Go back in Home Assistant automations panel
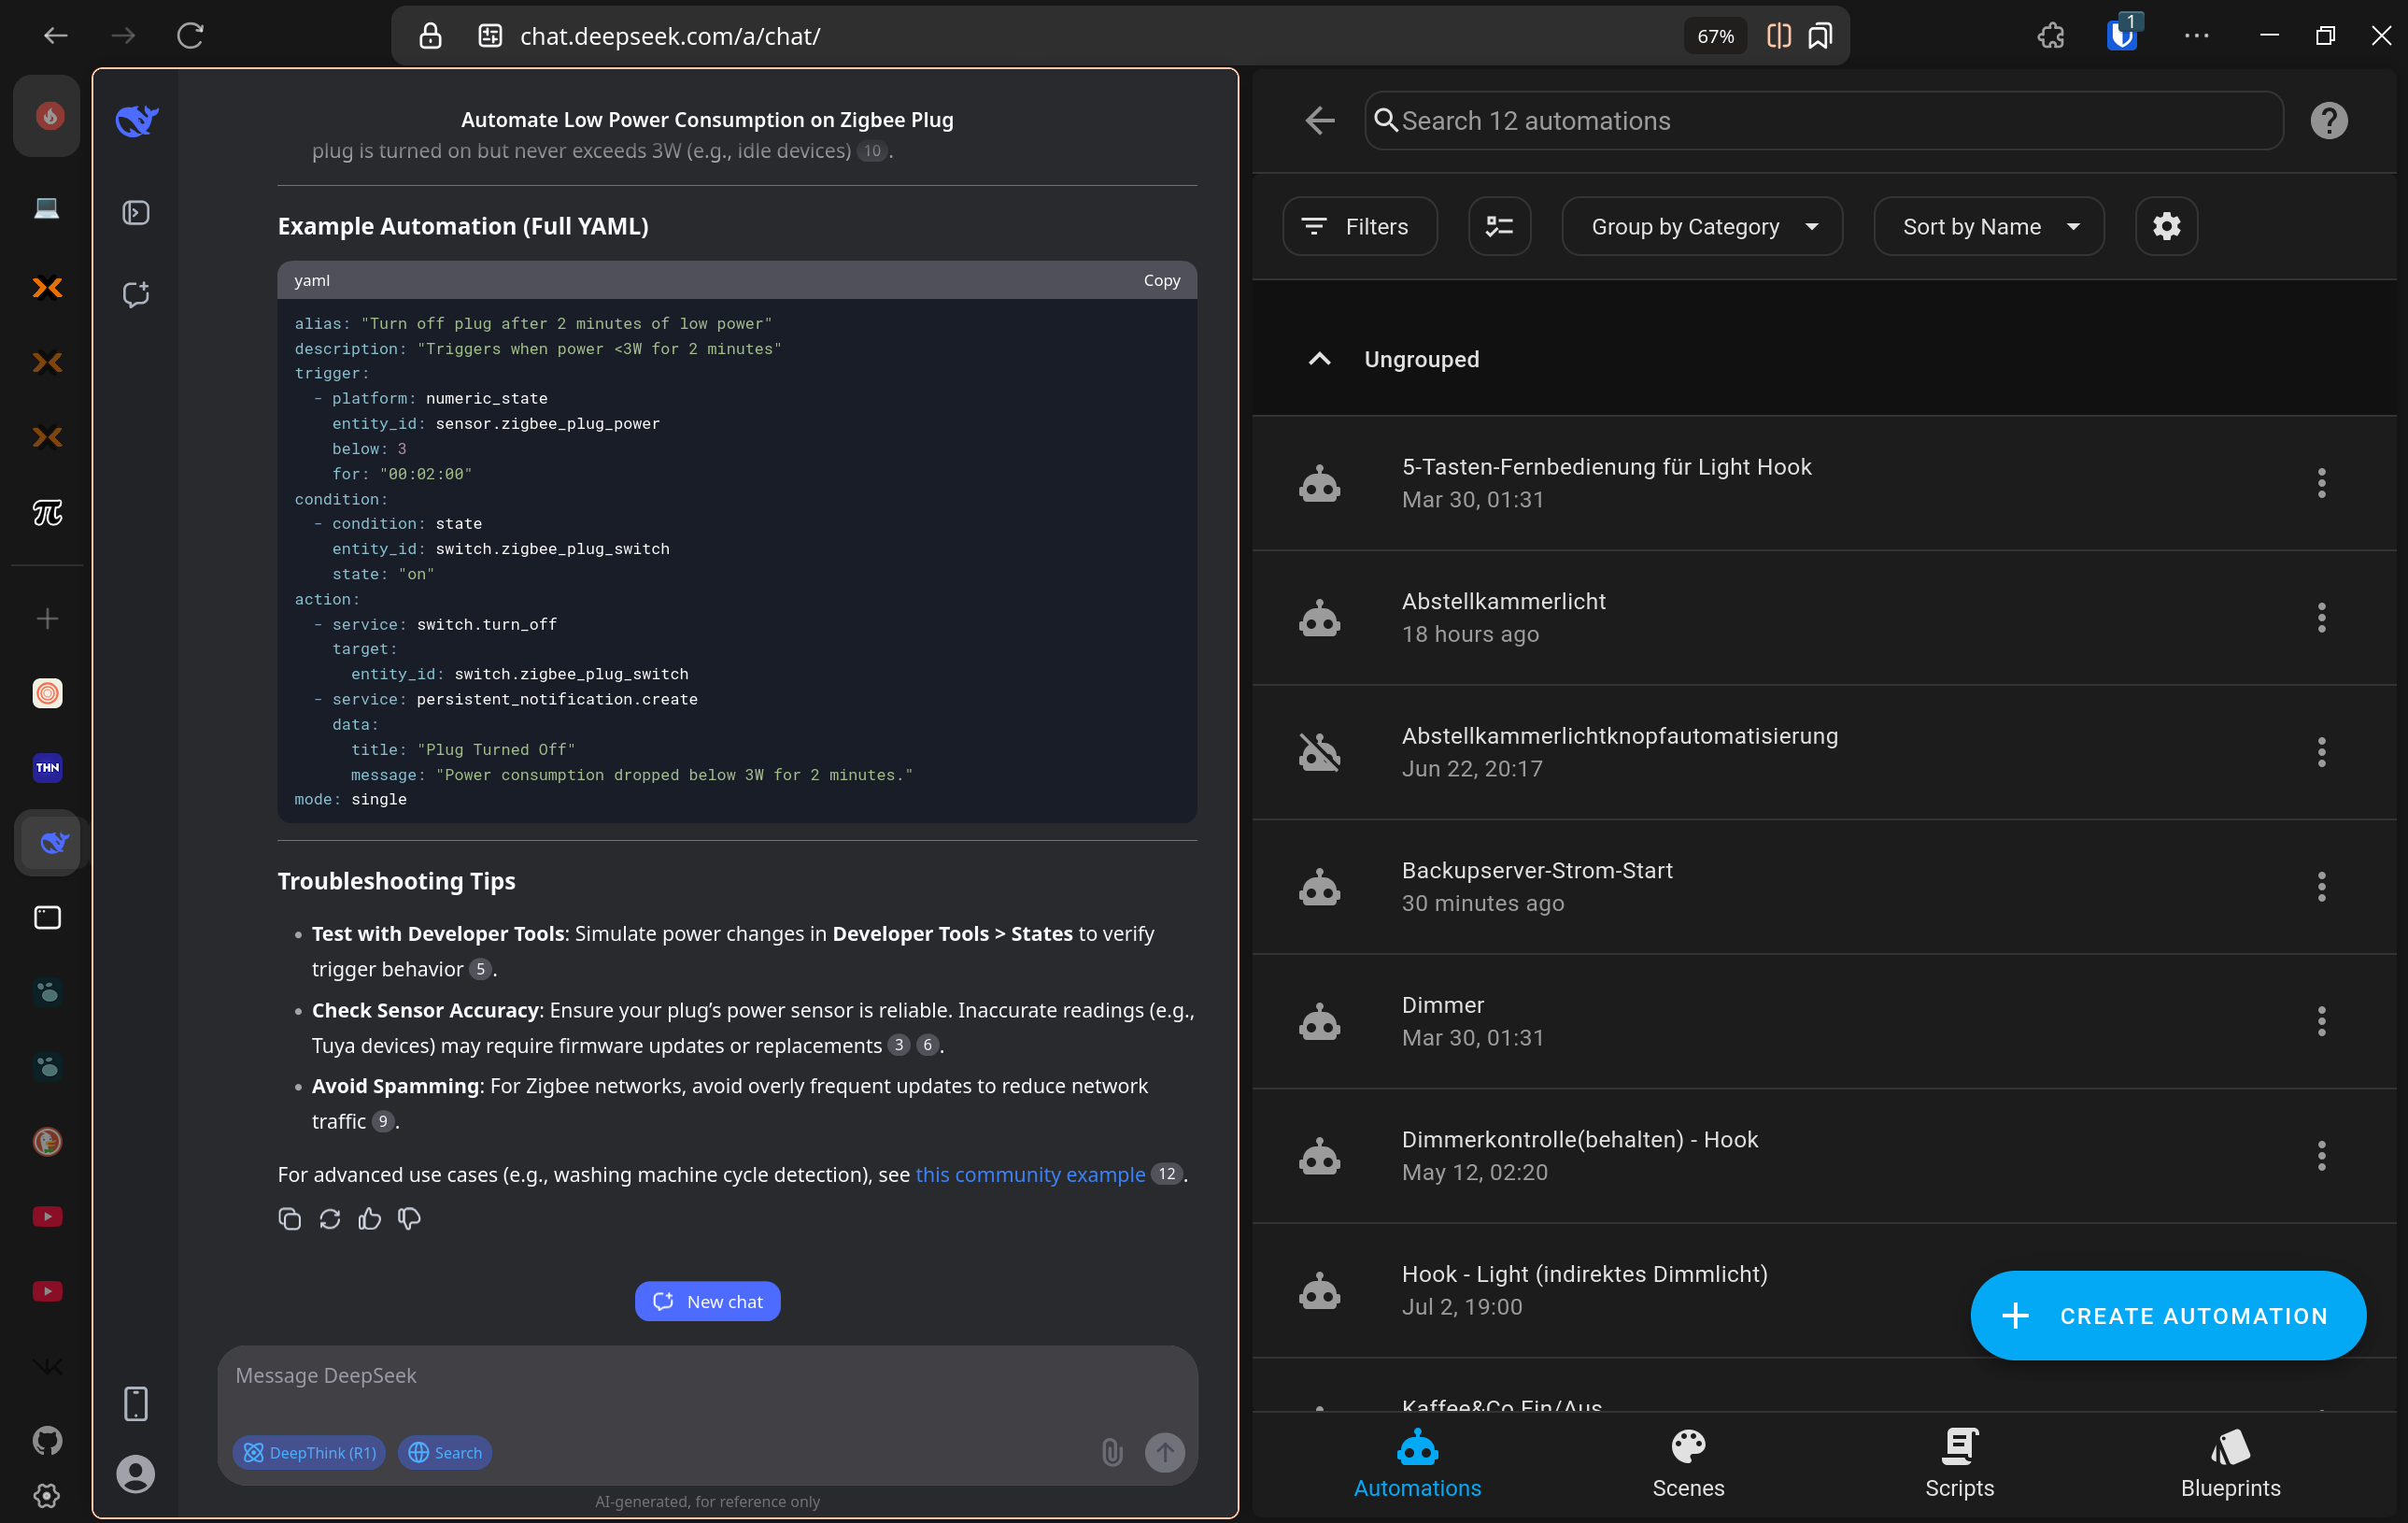The image size is (2408, 1523). coord(1320,121)
